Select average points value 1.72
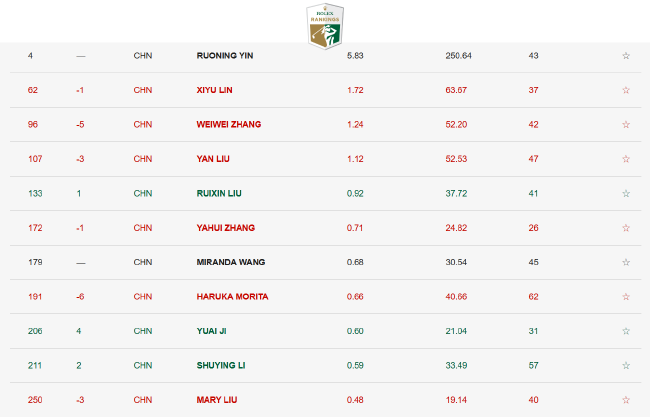The image size is (650, 417). click(355, 90)
